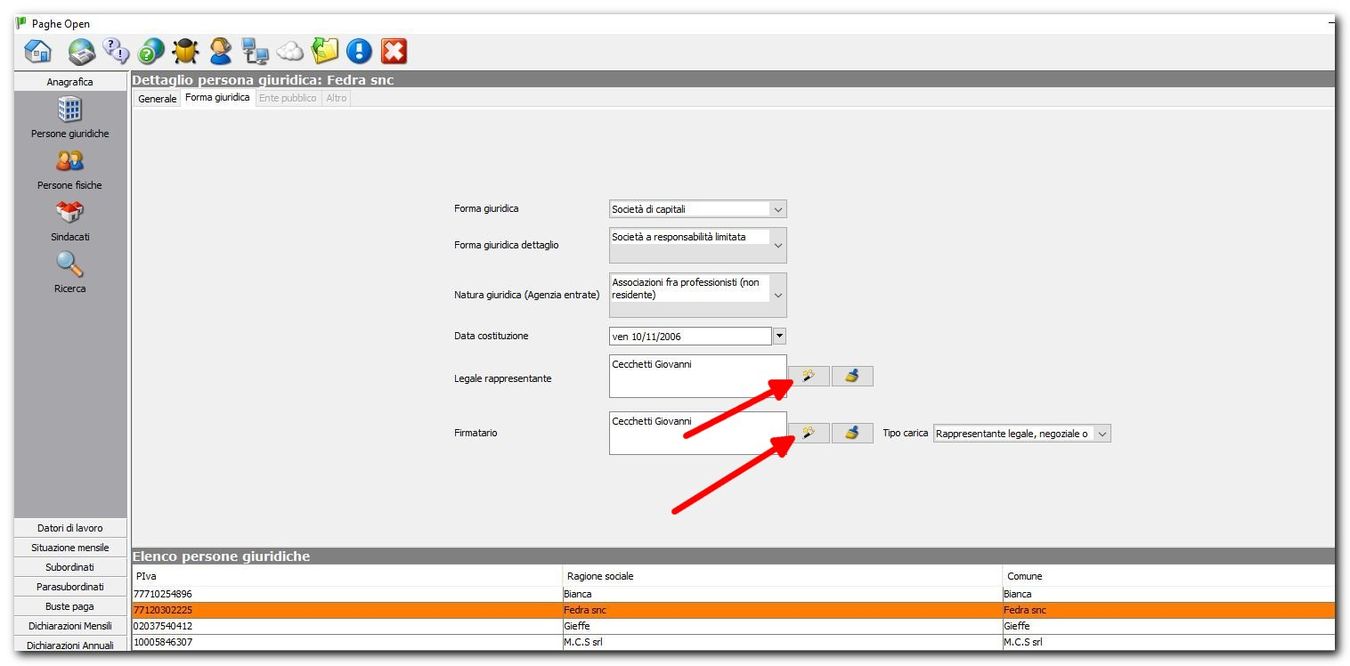The width and height of the screenshot is (1350, 666).
Task: Expand the Forma giuridica dropdown
Action: 778,210
